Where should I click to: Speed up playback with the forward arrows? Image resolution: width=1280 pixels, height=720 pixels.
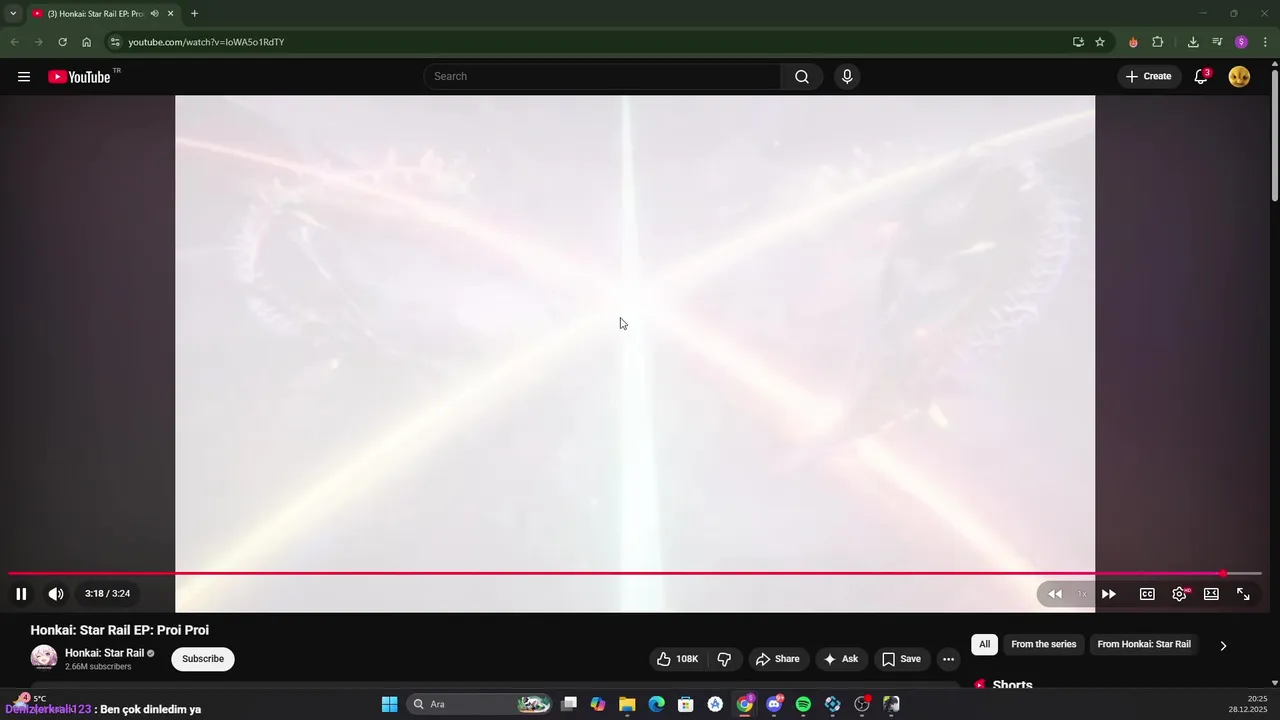tap(1109, 594)
